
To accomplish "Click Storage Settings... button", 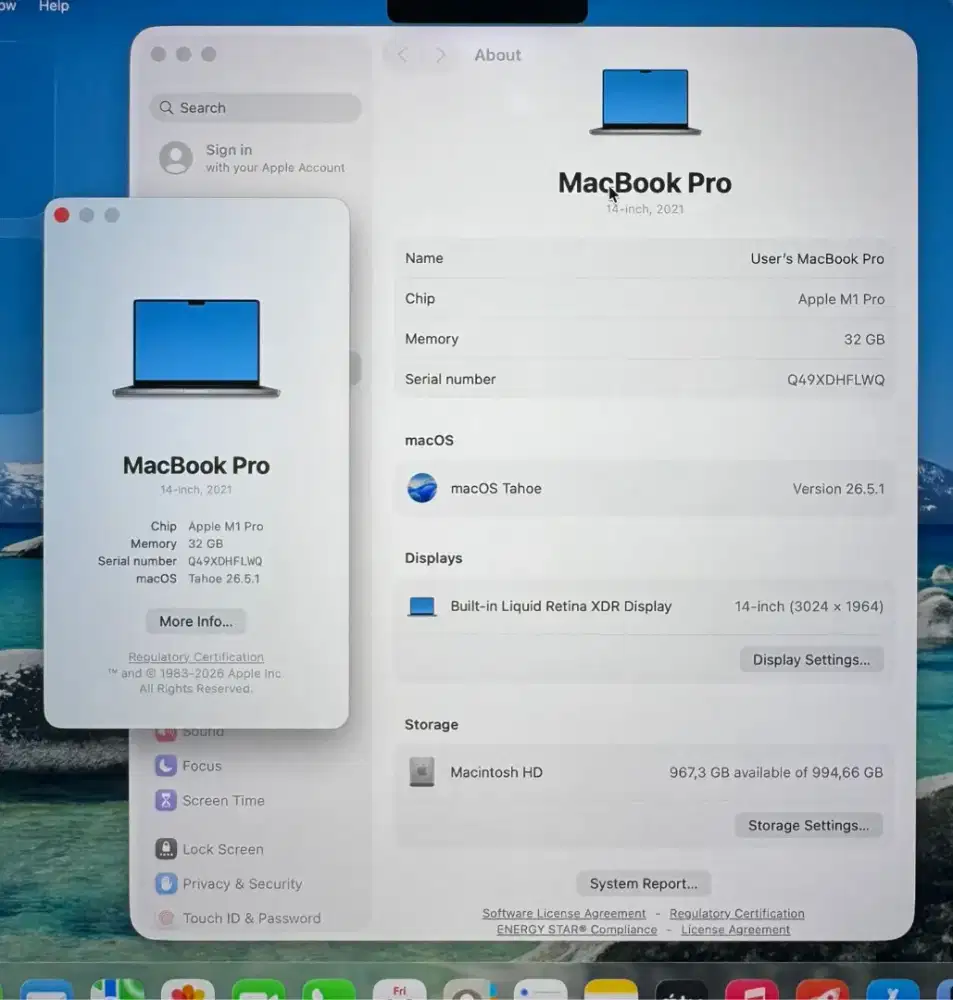I will pyautogui.click(x=808, y=826).
